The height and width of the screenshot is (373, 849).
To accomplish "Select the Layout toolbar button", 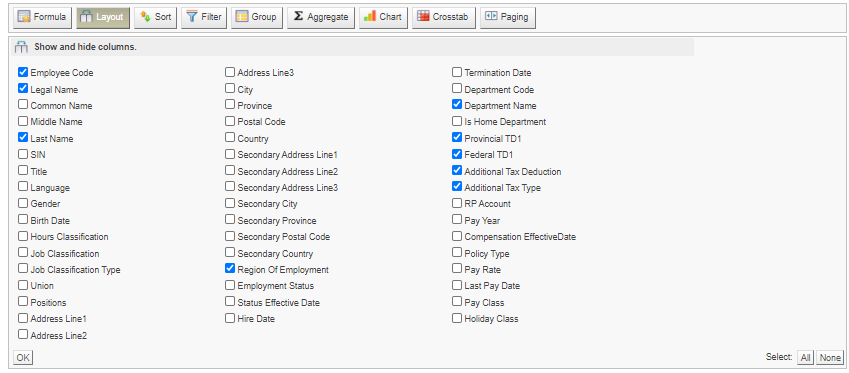I will (103, 17).
